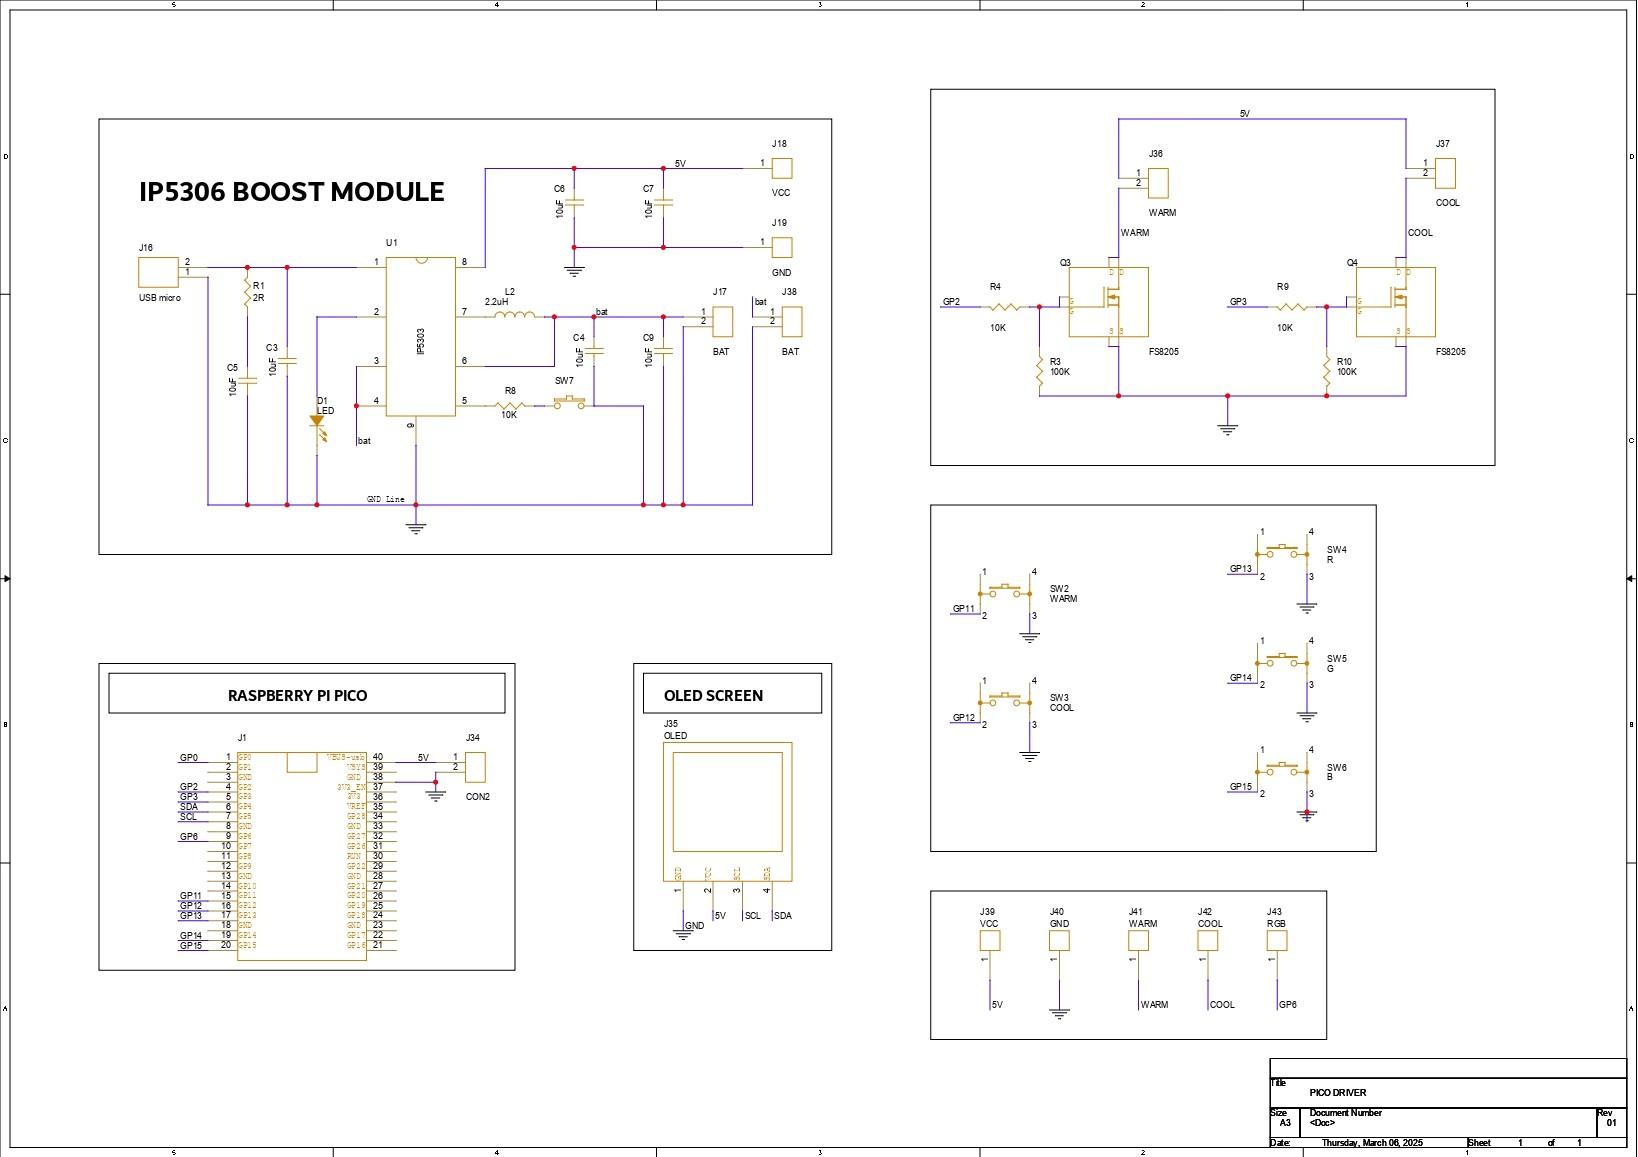Viewport: 1638px width, 1157px height.
Task: Click the SCL label under the OLED
Action: [752, 916]
